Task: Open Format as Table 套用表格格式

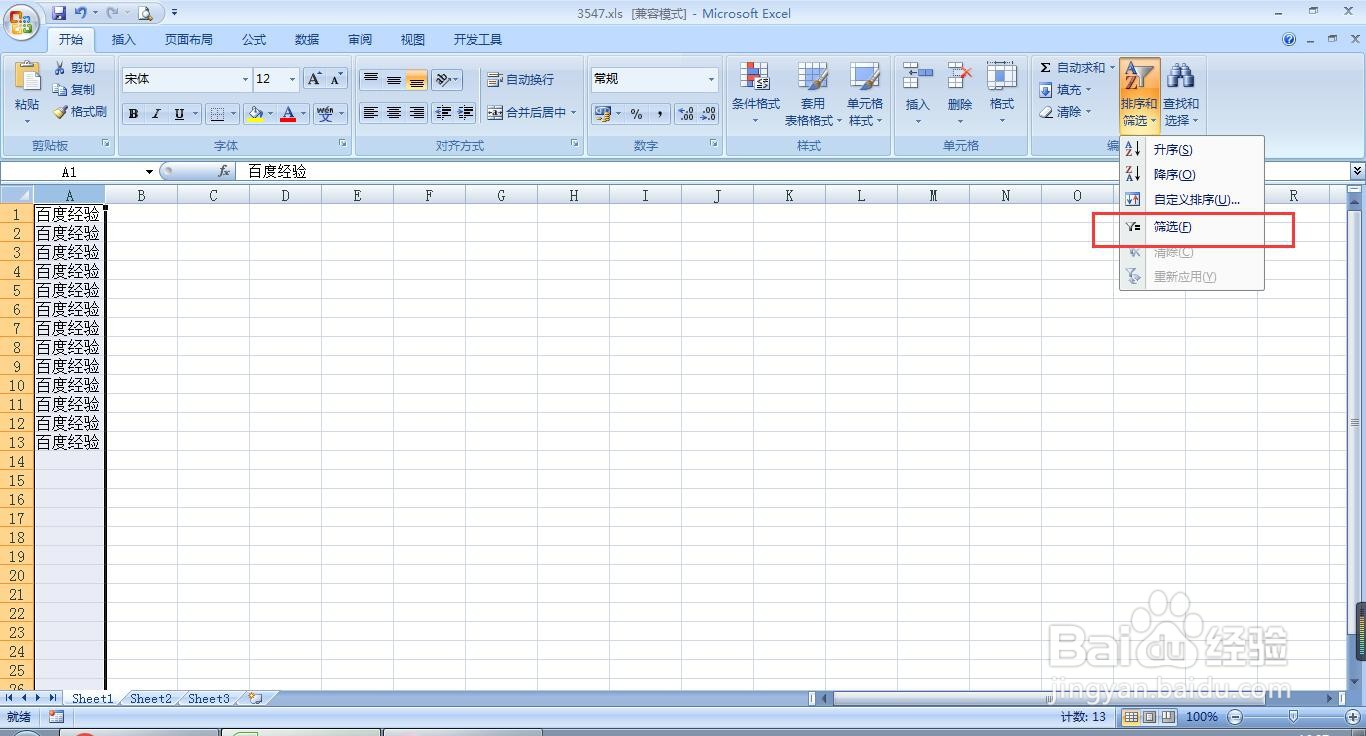Action: click(x=812, y=93)
